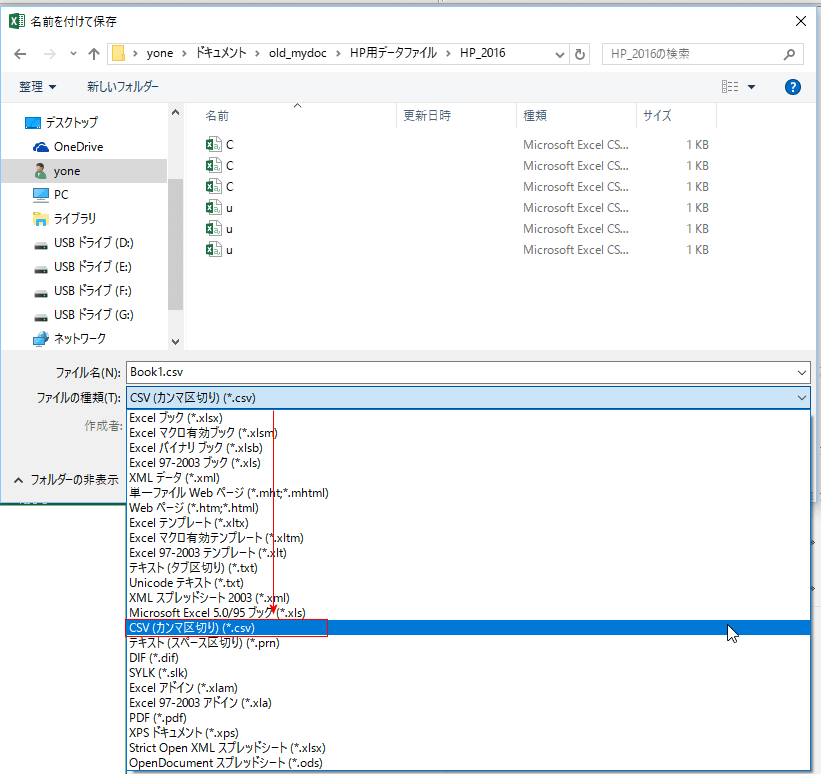Select Excel ブック (*.xlsx) file type
The image size is (821, 774).
(x=176, y=418)
